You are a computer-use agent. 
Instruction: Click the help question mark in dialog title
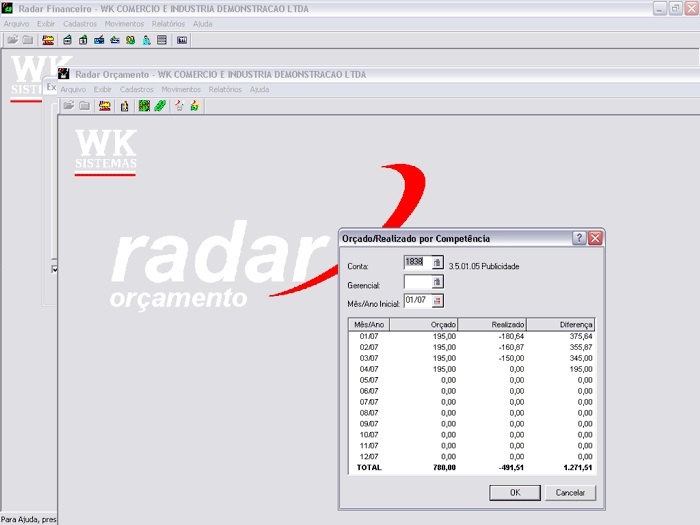pyautogui.click(x=579, y=238)
